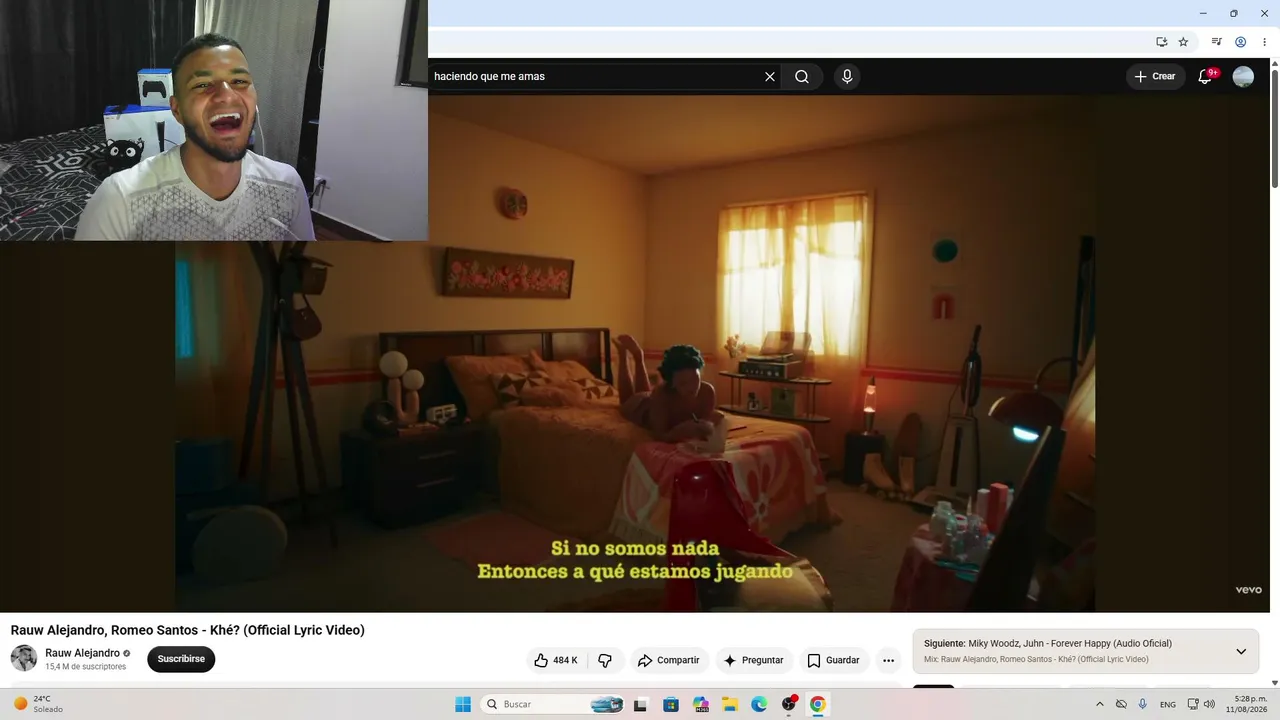Open weather widget 24°C Soleado
Image resolution: width=1280 pixels, height=720 pixels.
pyautogui.click(x=36, y=704)
